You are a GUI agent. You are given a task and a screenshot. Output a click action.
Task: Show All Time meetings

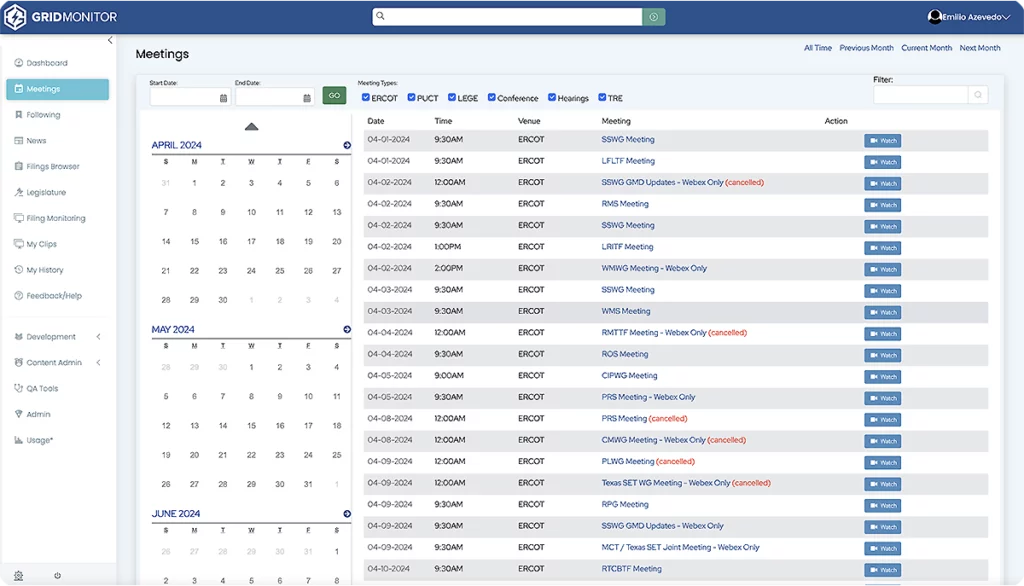tap(818, 48)
